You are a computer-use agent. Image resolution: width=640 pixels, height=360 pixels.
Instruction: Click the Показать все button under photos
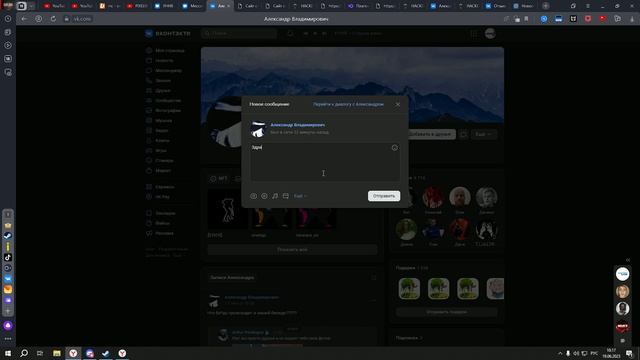pos(292,249)
